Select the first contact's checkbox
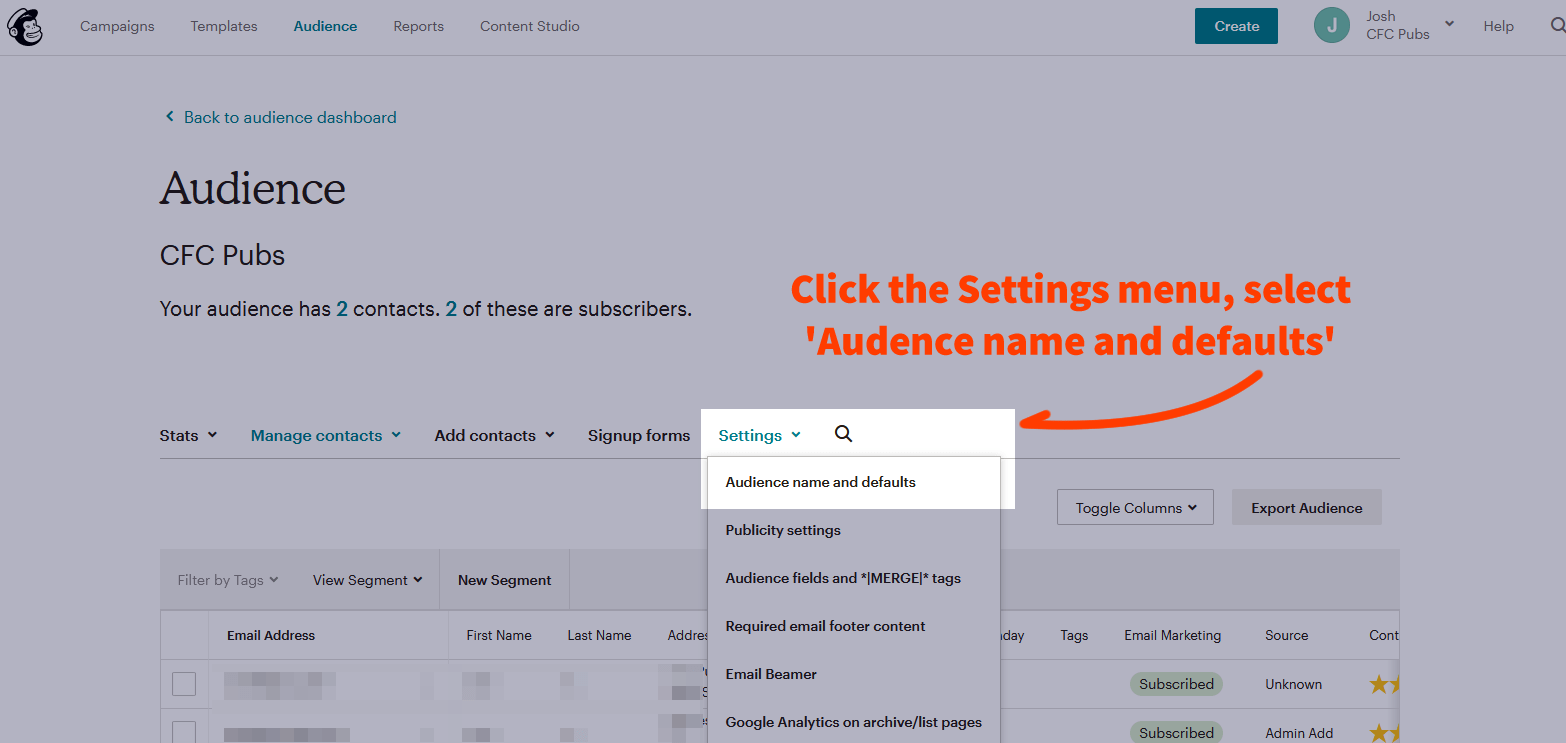The image size is (1566, 743). coord(185,683)
